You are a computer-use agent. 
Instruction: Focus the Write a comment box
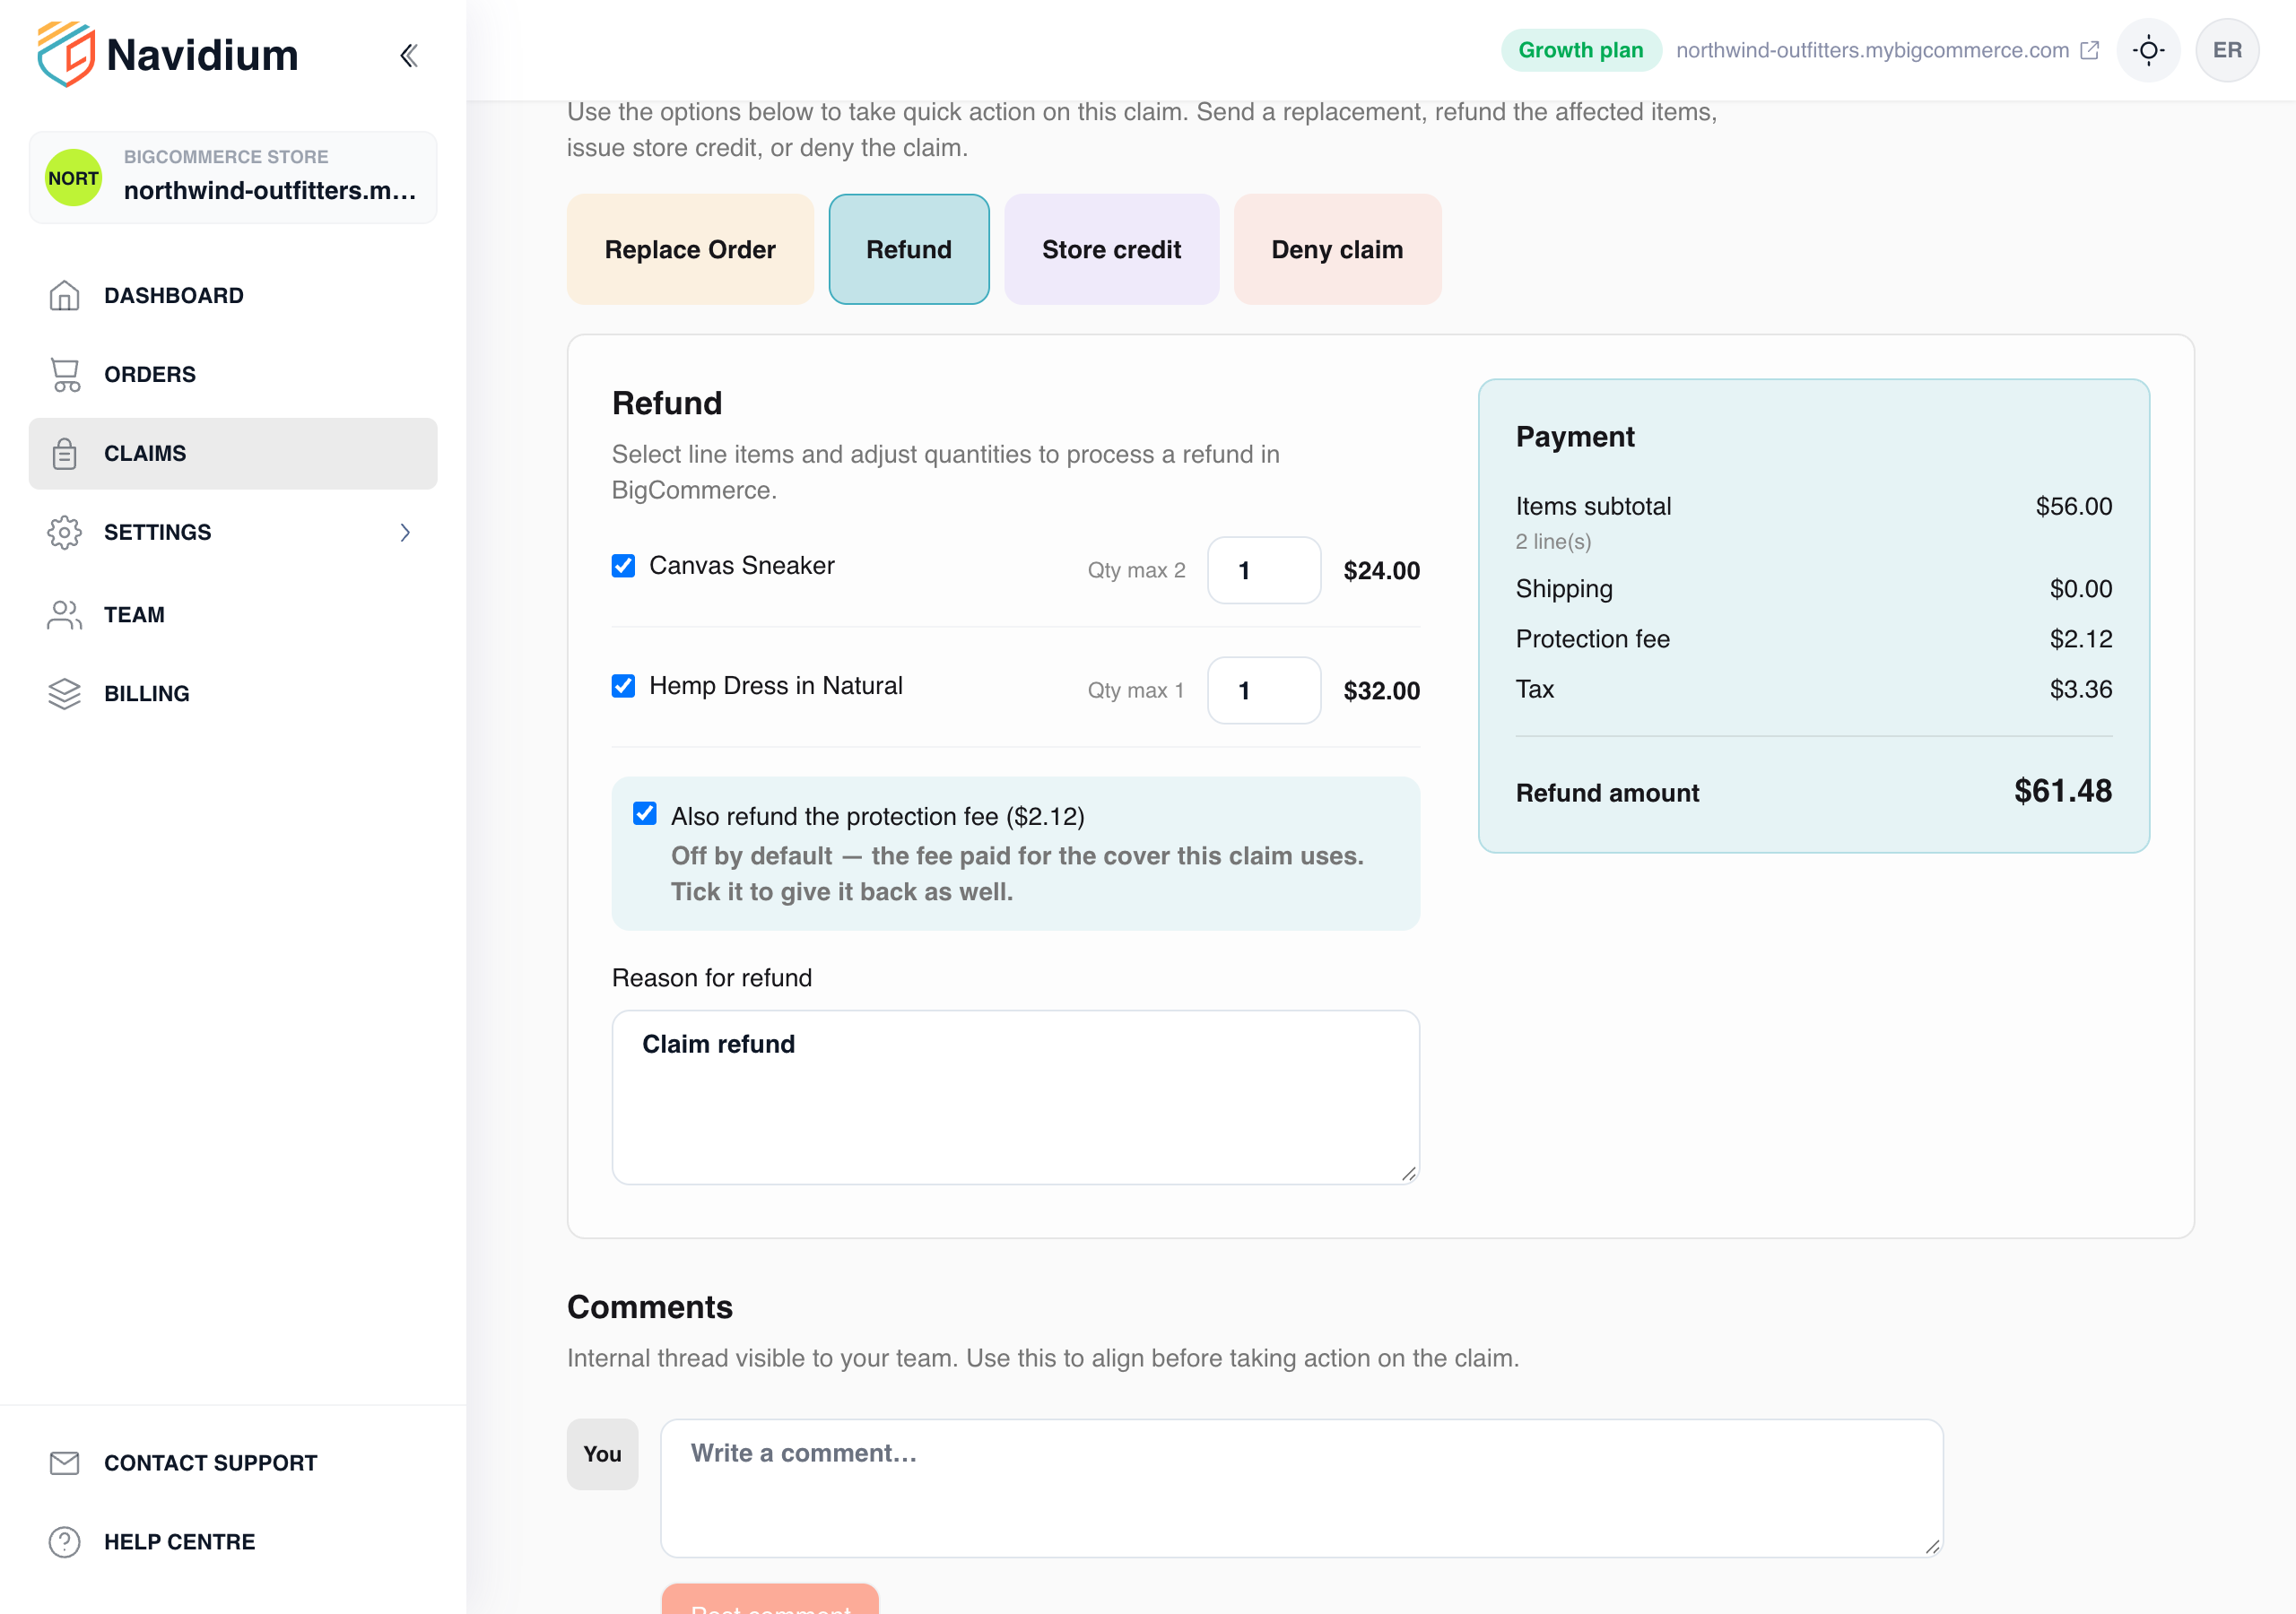point(1301,1488)
